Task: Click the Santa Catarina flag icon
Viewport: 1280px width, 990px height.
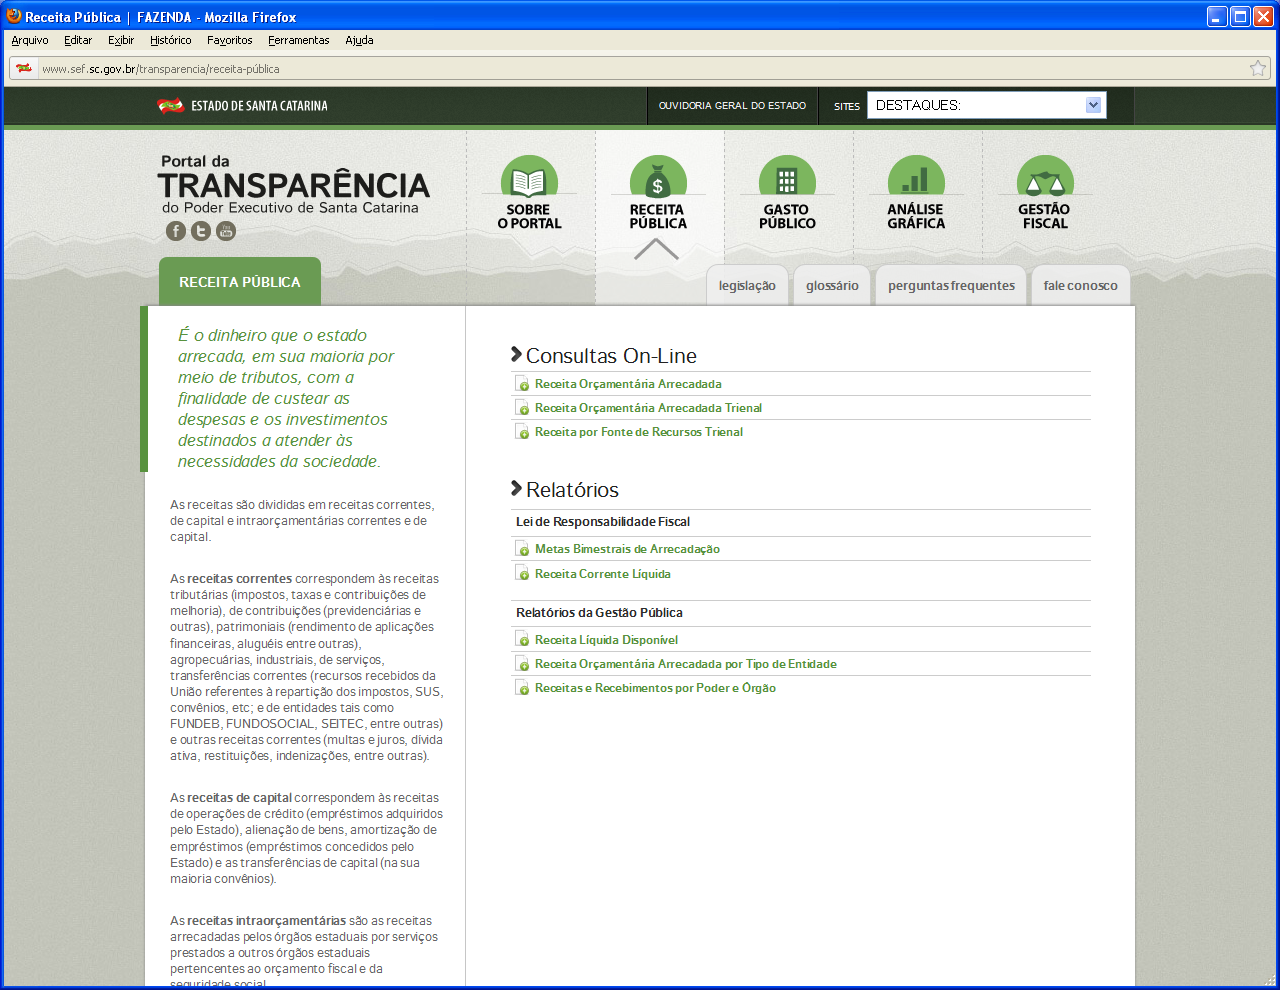Action: 171,106
